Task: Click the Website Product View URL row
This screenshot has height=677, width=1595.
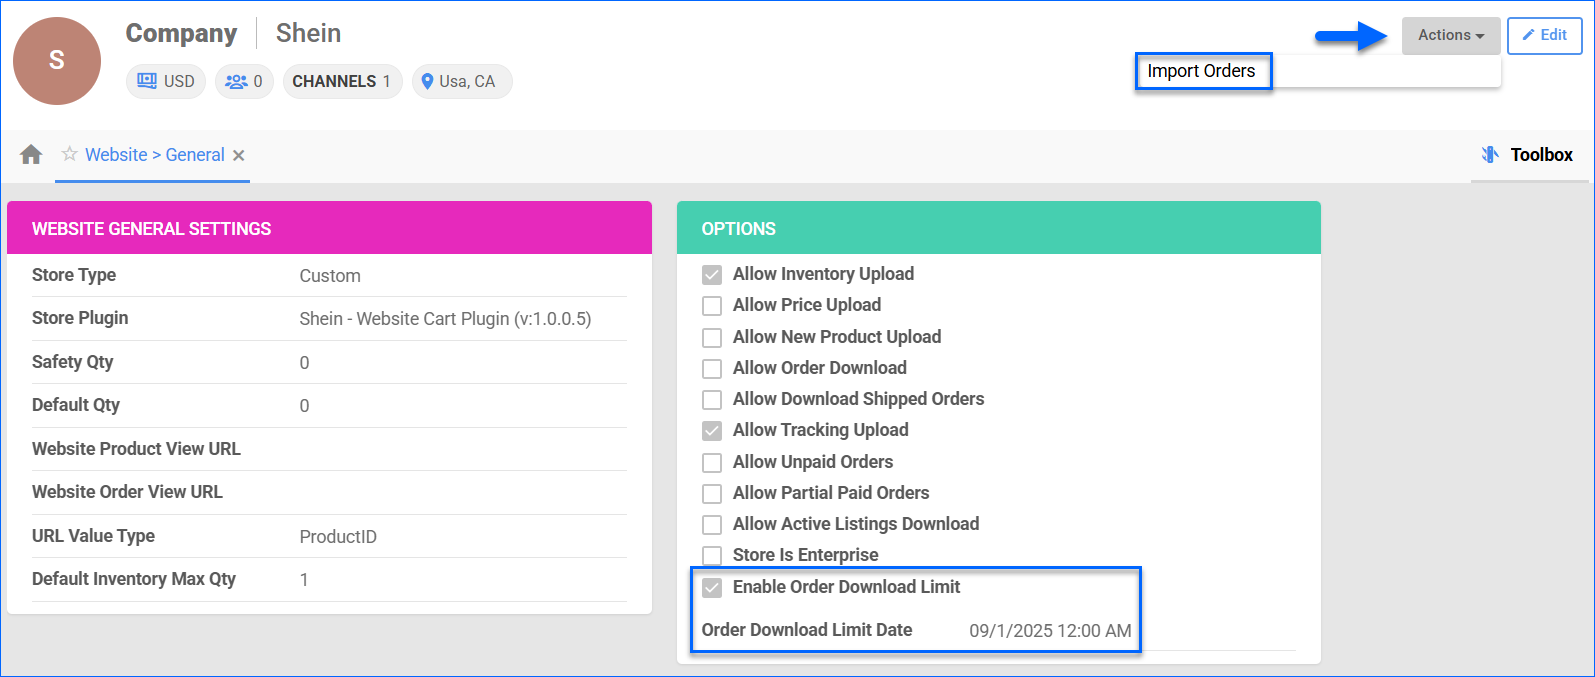Action: click(x=329, y=449)
